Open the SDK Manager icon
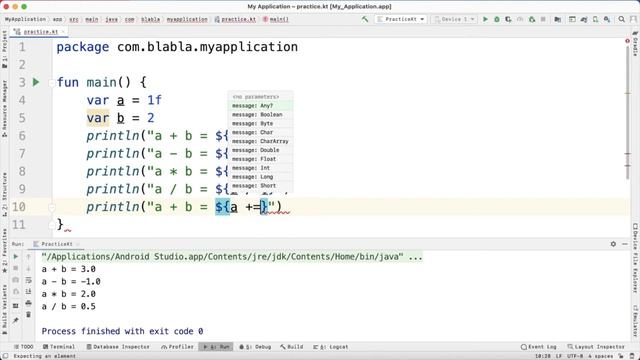This screenshot has width=640, height=360. pos(607,19)
